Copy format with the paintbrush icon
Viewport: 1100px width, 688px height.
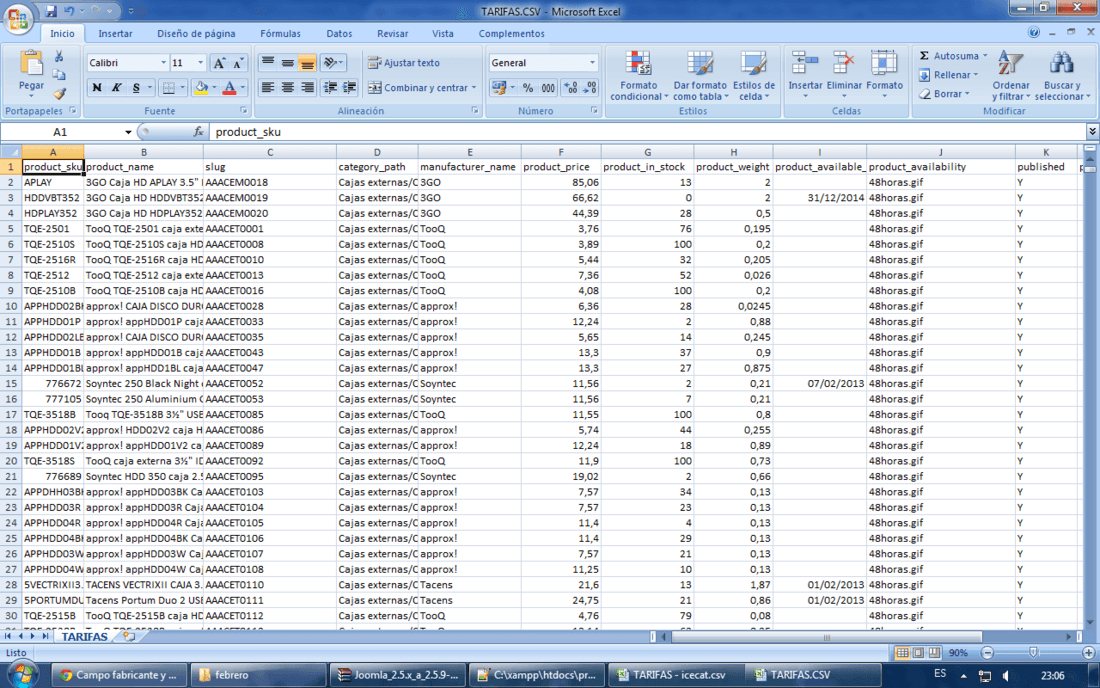click(x=59, y=93)
